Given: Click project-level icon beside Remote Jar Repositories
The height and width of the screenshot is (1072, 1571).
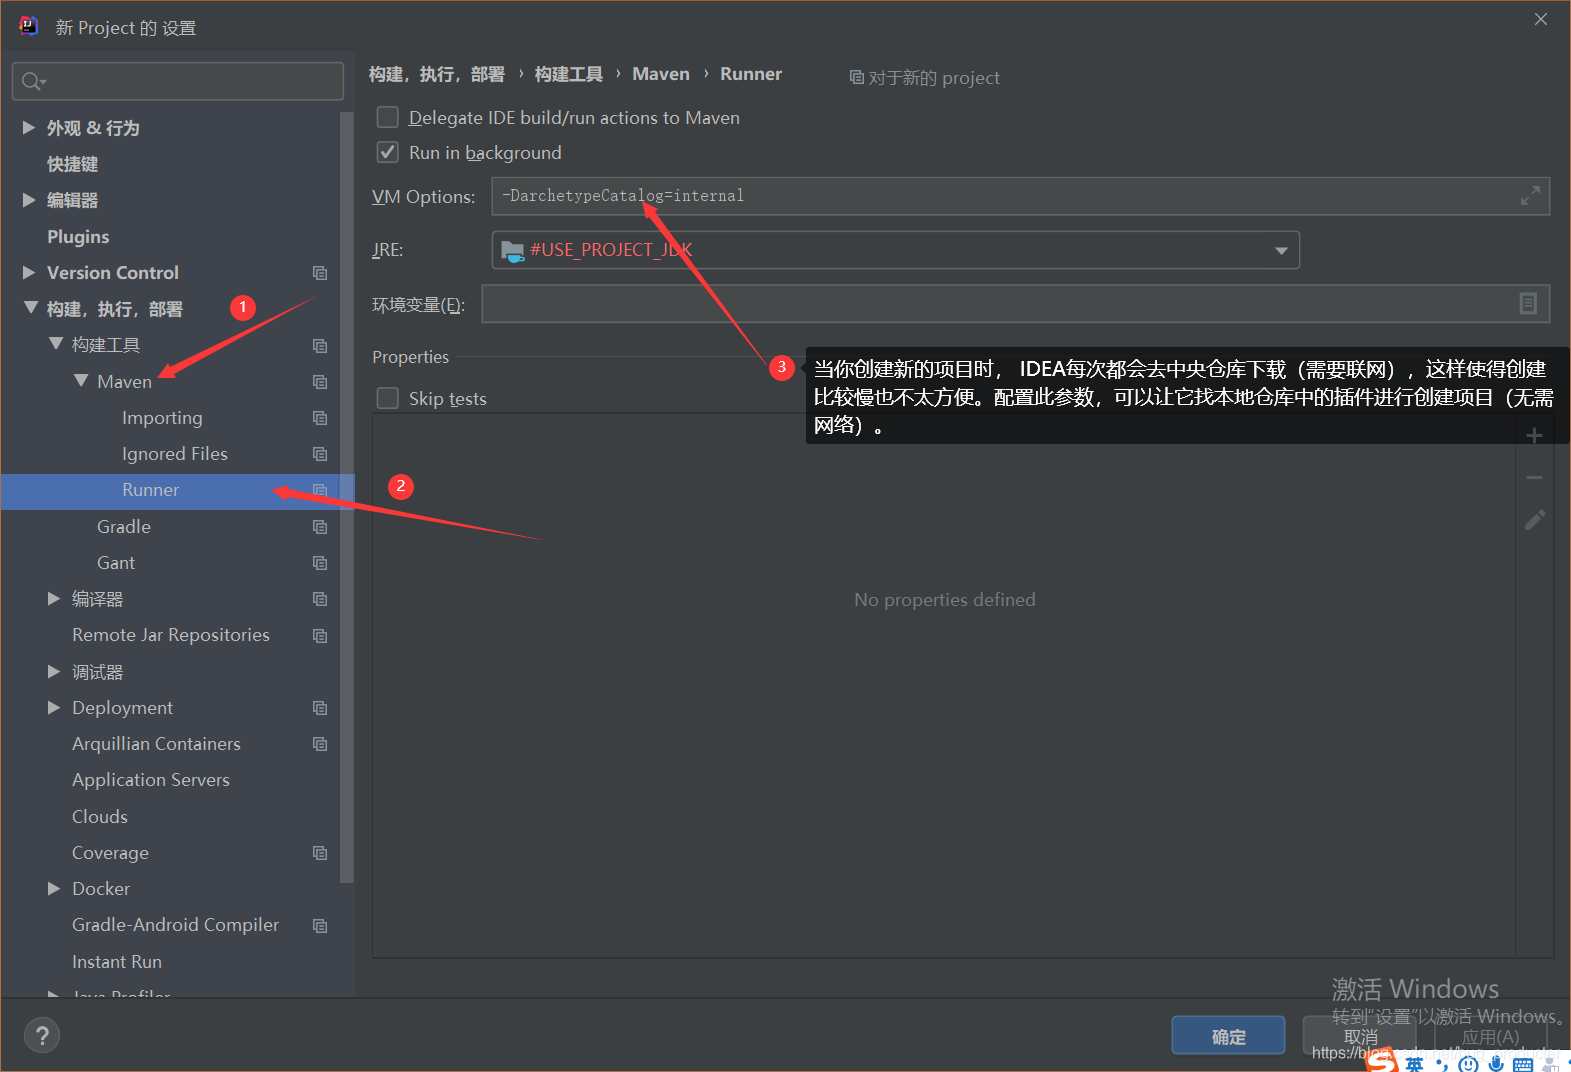Looking at the screenshot, I should click(320, 636).
